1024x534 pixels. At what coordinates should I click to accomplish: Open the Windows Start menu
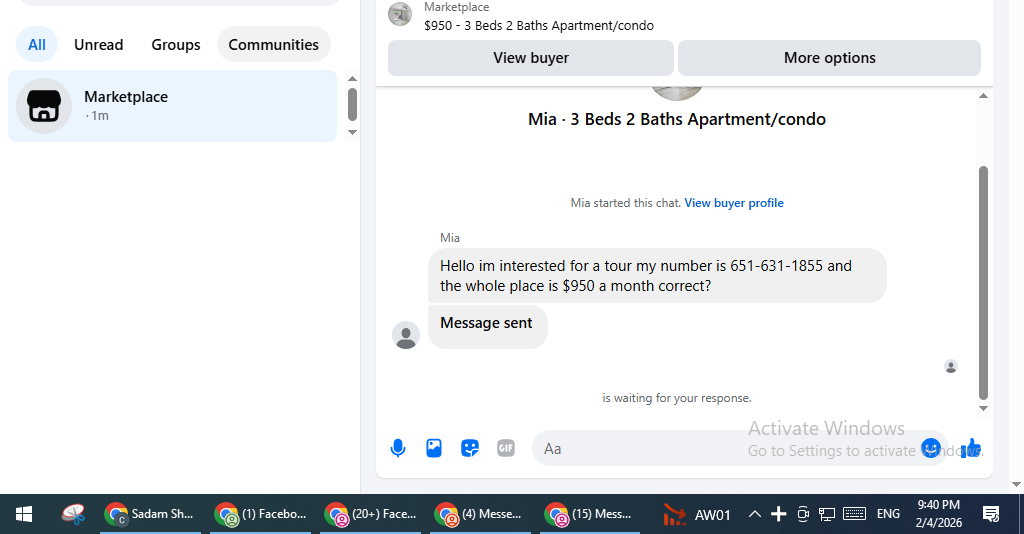24,514
